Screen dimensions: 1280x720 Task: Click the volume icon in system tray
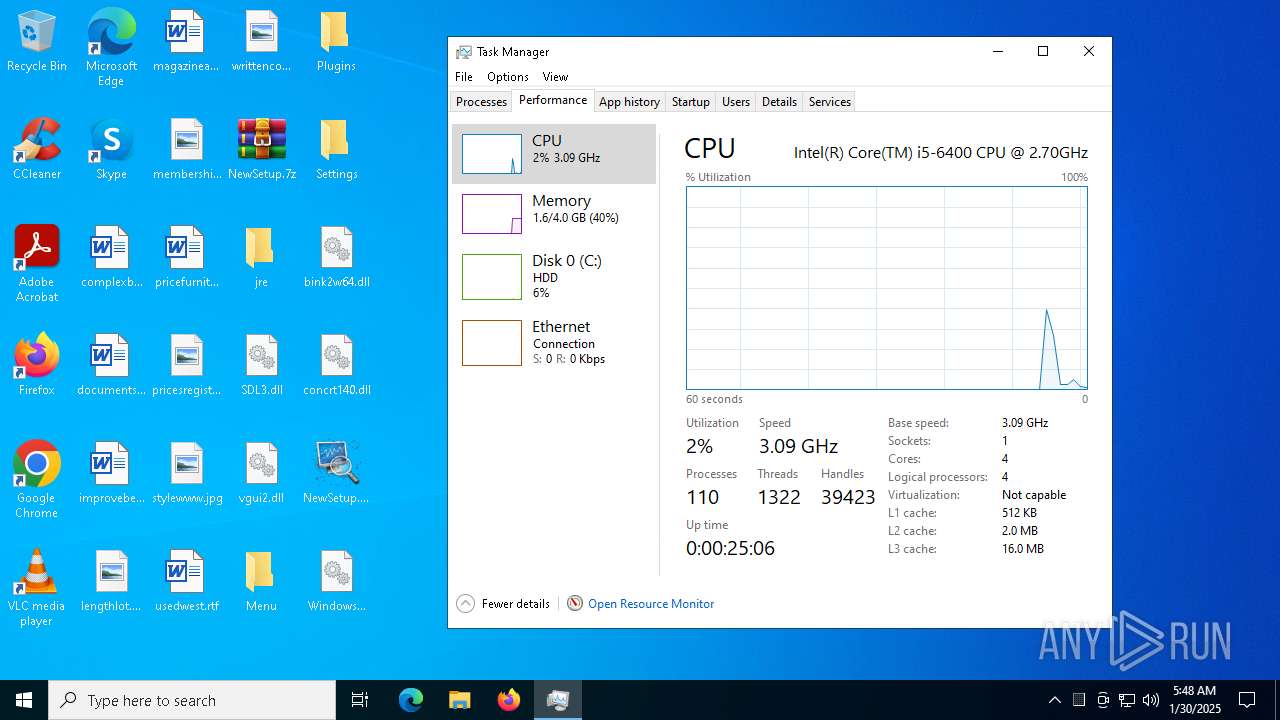(x=1150, y=700)
